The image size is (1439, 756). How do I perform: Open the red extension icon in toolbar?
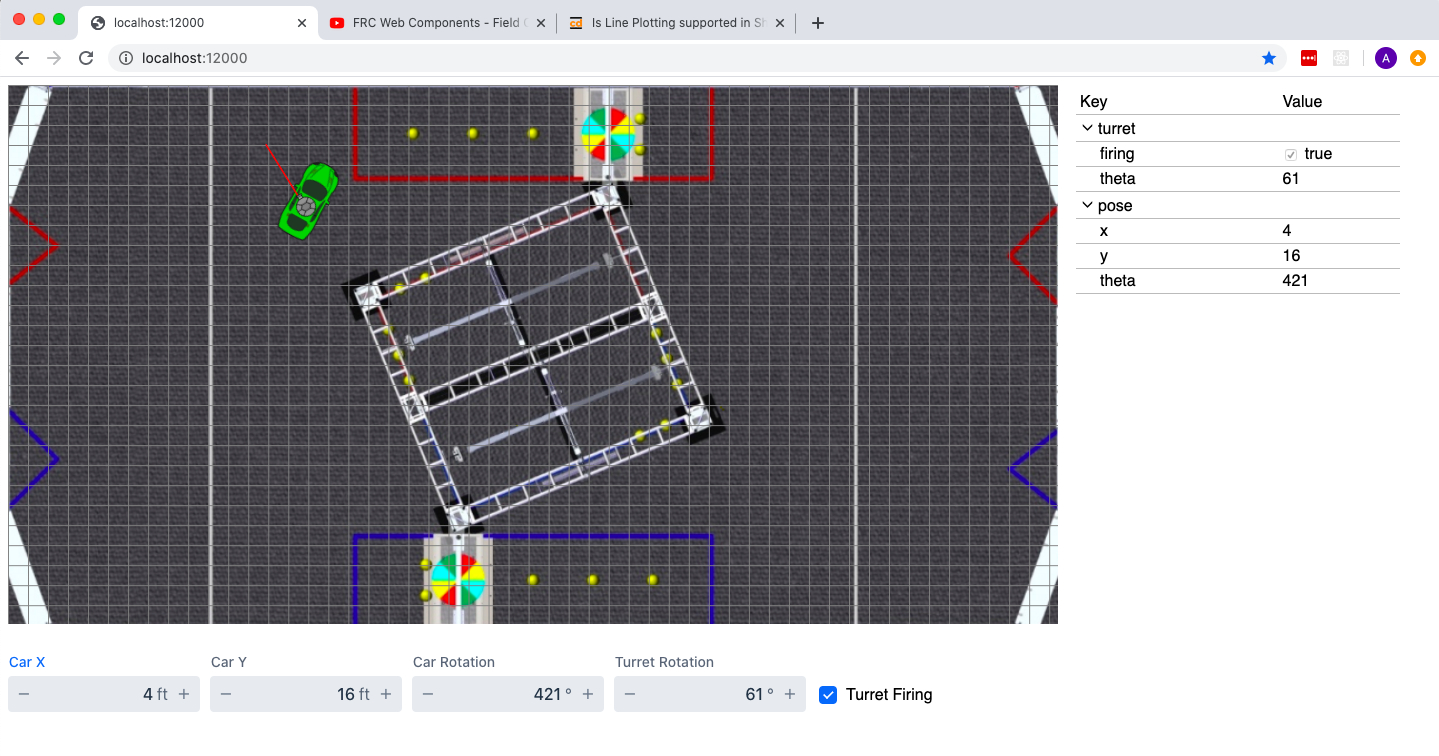pos(1309,58)
